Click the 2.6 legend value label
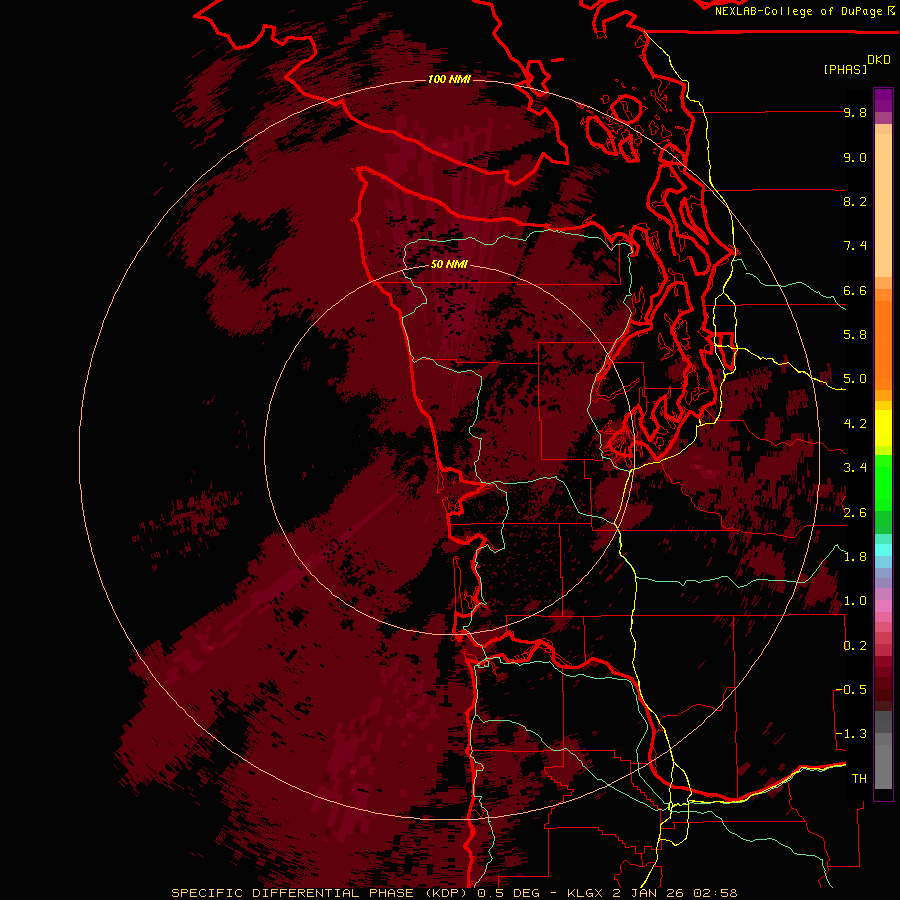This screenshot has height=900, width=900. pyautogui.click(x=855, y=513)
